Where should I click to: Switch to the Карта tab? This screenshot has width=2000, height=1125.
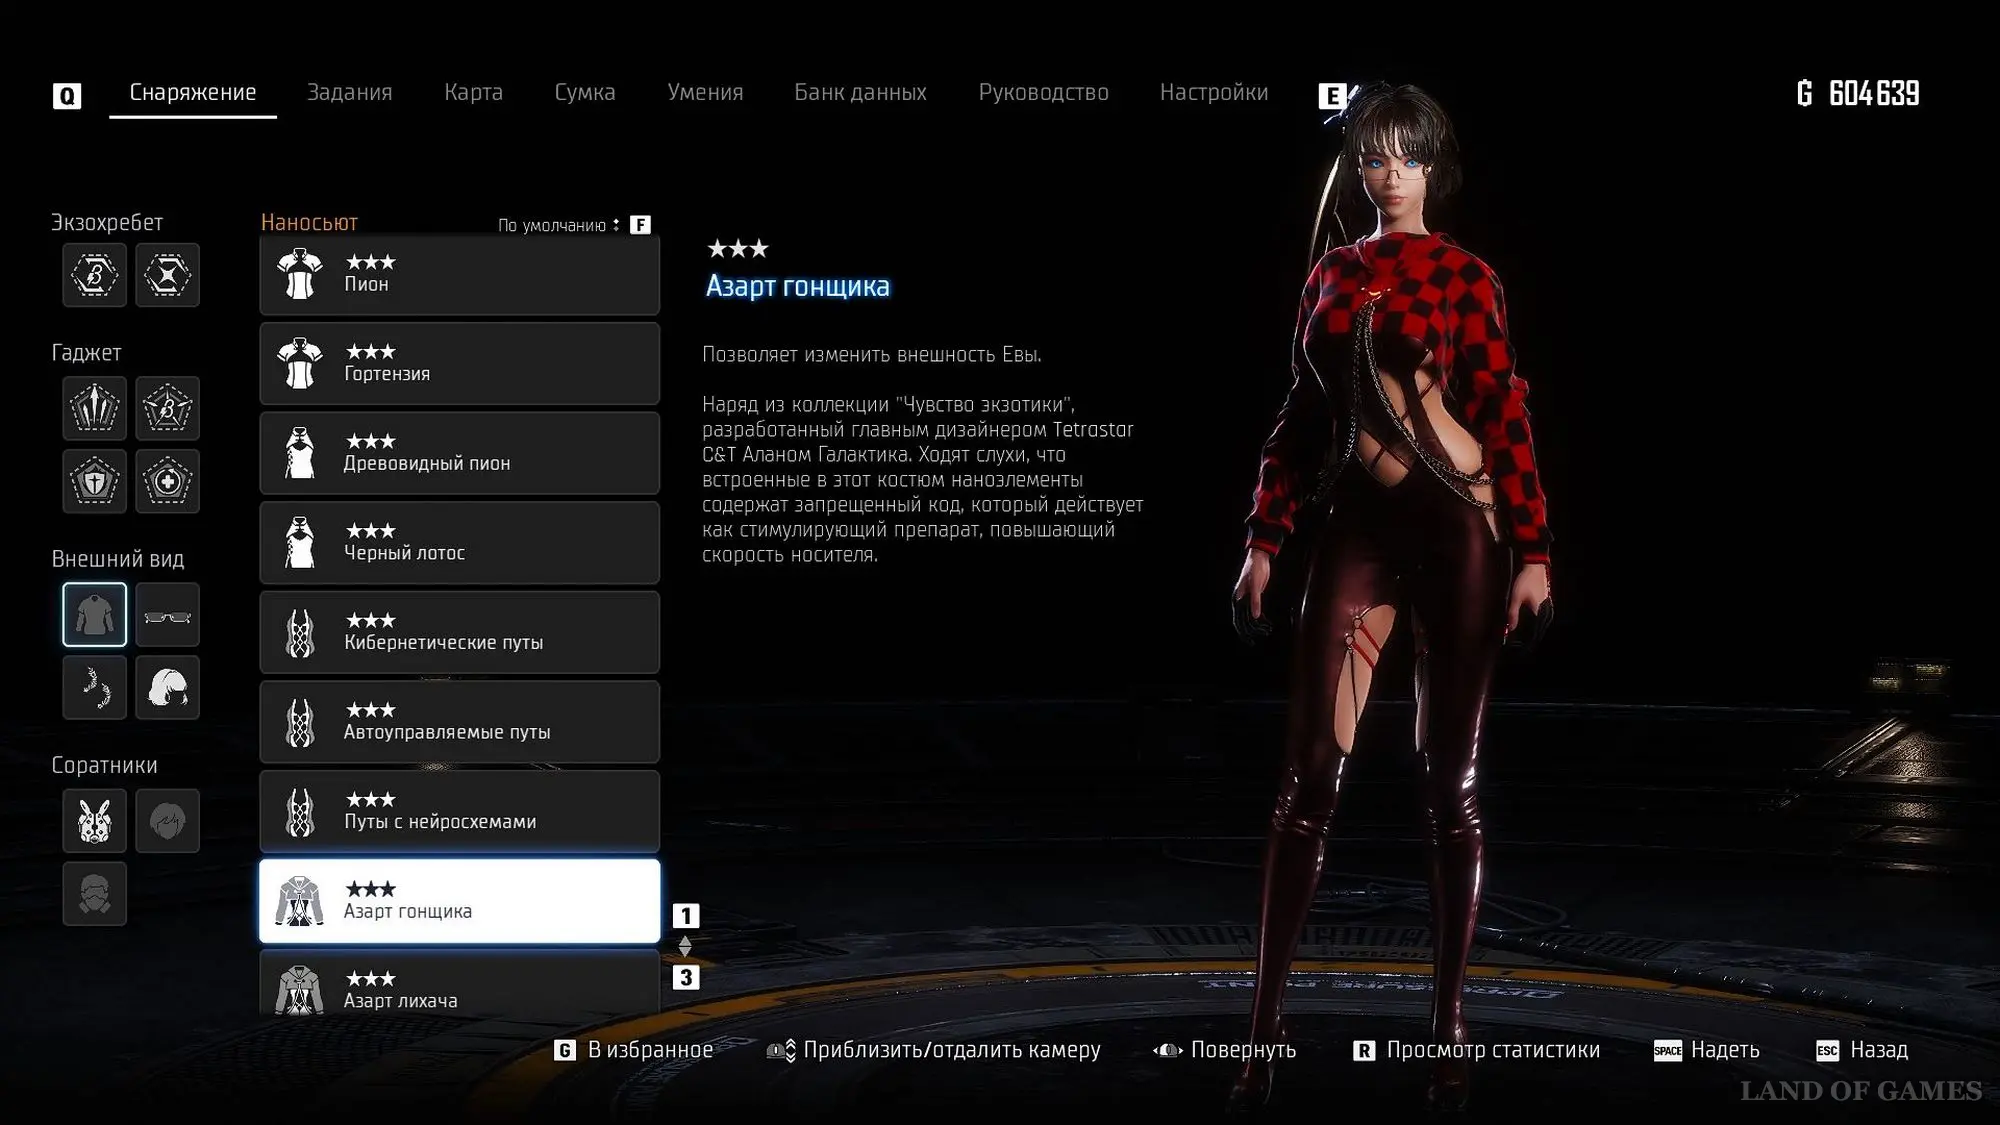(x=473, y=92)
